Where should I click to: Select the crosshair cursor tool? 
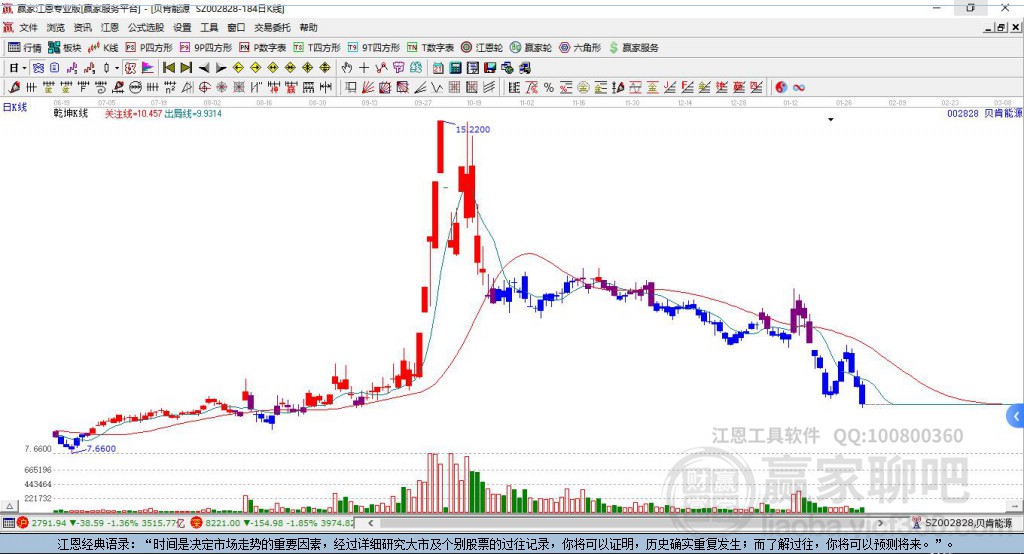point(364,68)
